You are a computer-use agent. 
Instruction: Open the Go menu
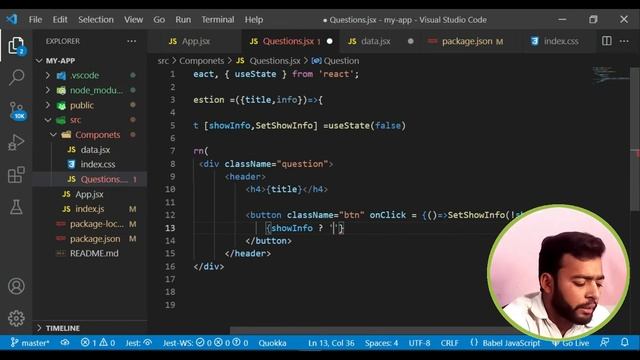pos(159,20)
